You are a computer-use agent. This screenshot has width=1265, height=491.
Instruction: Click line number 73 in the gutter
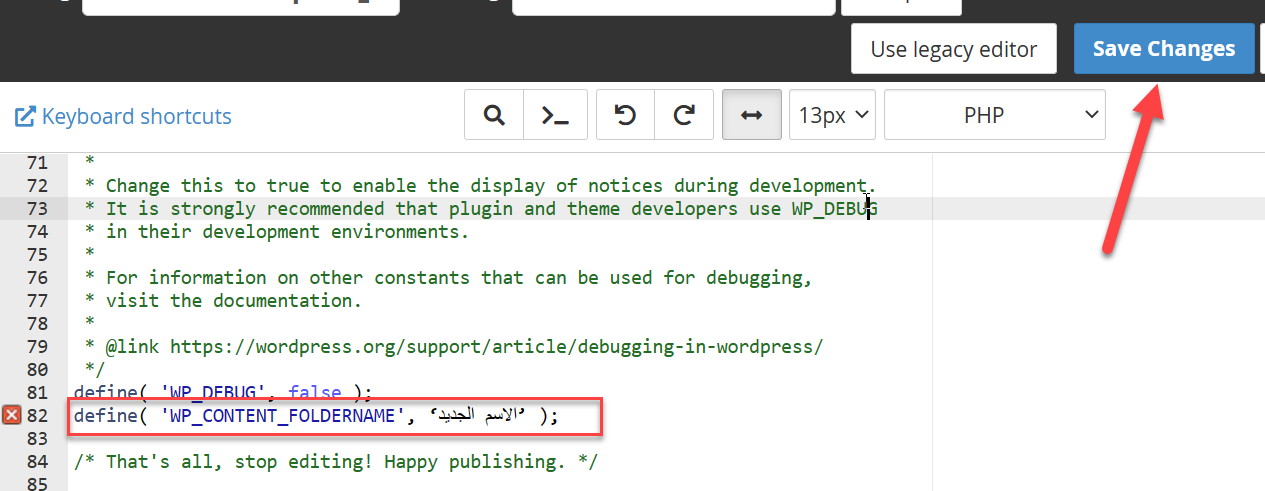point(37,209)
